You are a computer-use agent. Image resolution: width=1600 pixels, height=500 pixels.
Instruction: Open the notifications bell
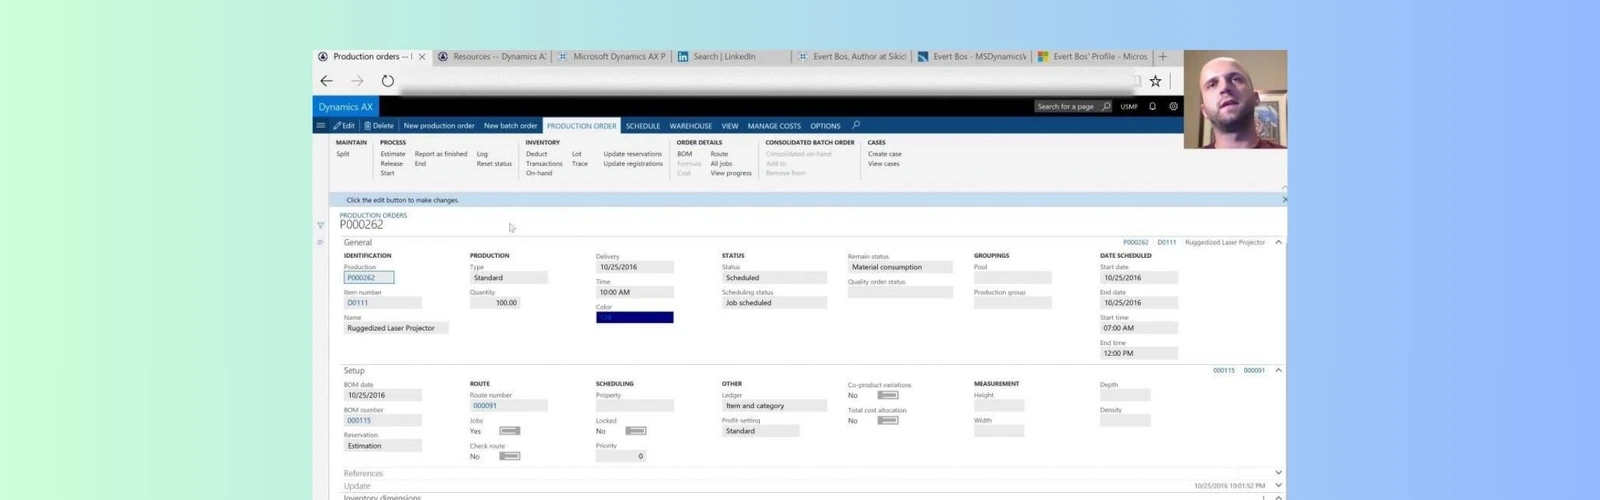point(1152,106)
